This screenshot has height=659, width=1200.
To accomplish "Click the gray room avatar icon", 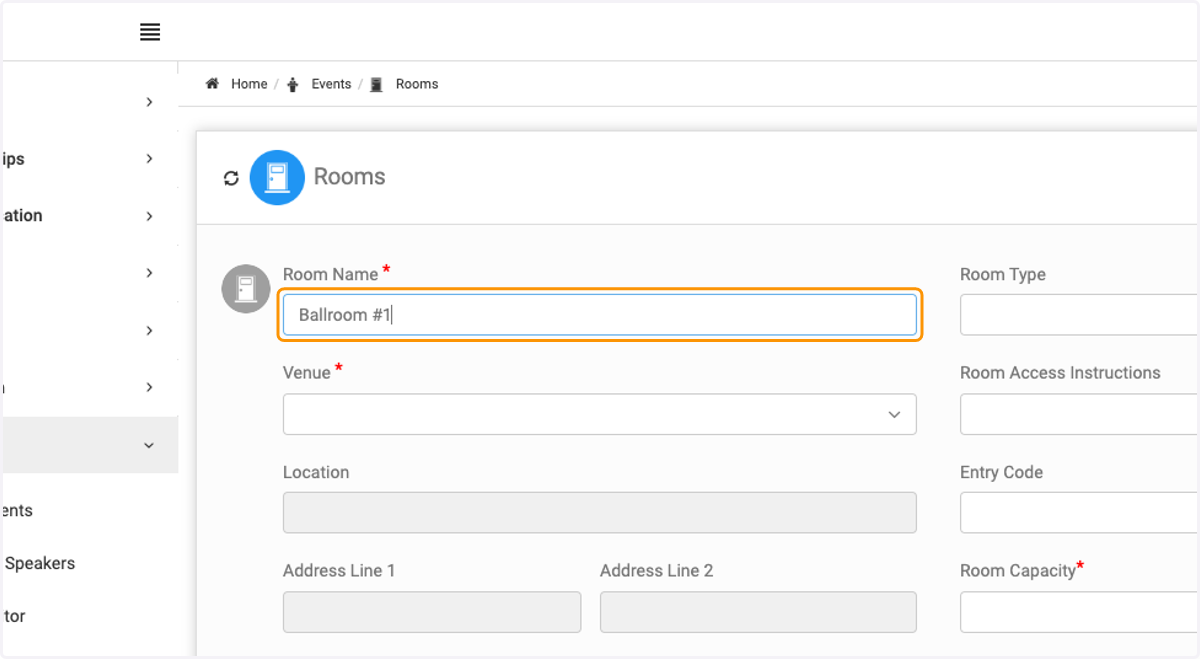I will (246, 289).
